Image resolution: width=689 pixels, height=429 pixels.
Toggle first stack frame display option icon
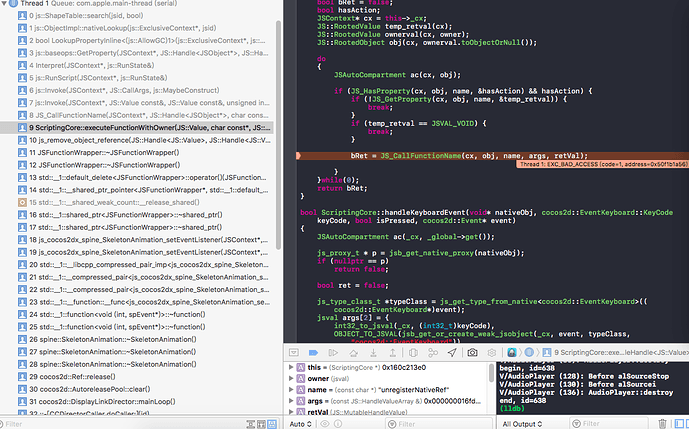[250, 424]
